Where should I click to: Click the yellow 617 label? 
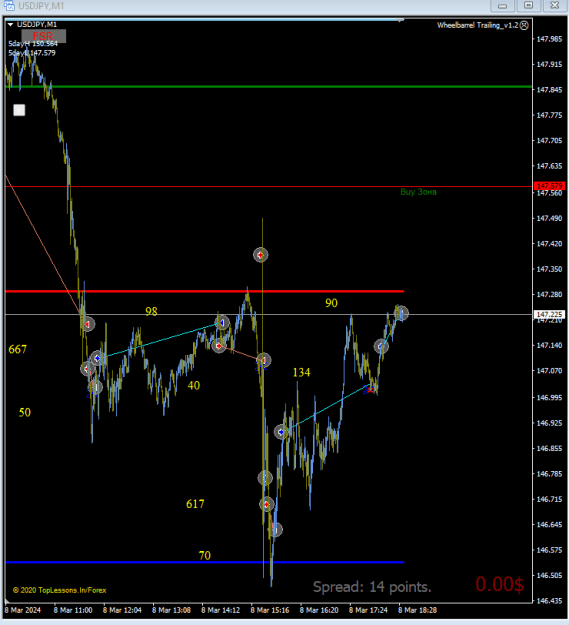pos(195,504)
